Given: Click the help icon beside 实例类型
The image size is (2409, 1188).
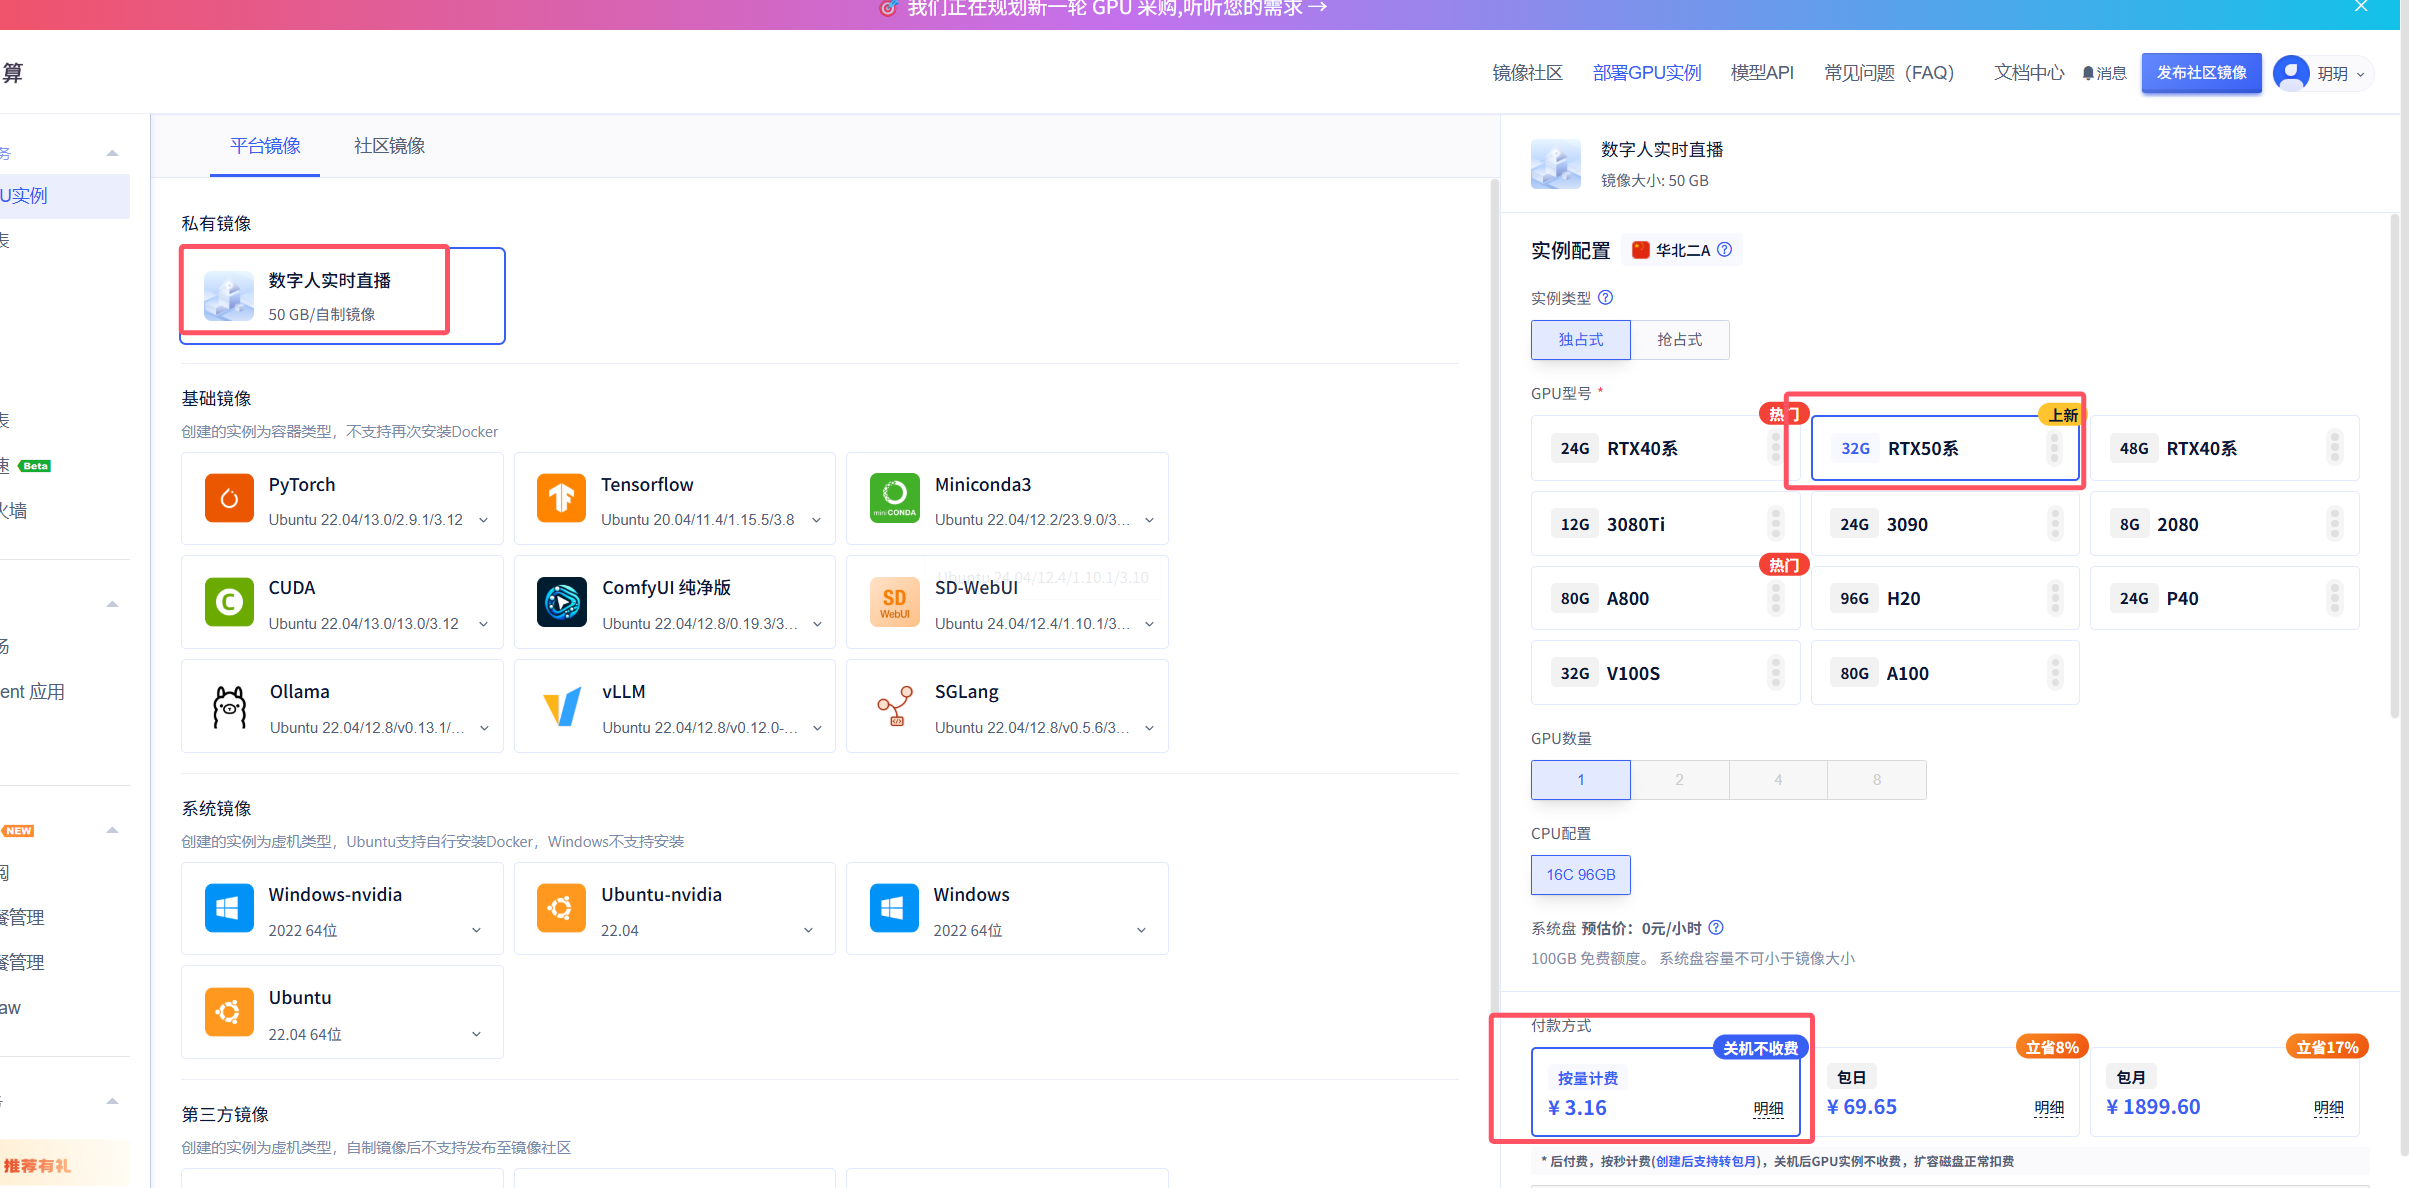Looking at the screenshot, I should pos(1605,298).
